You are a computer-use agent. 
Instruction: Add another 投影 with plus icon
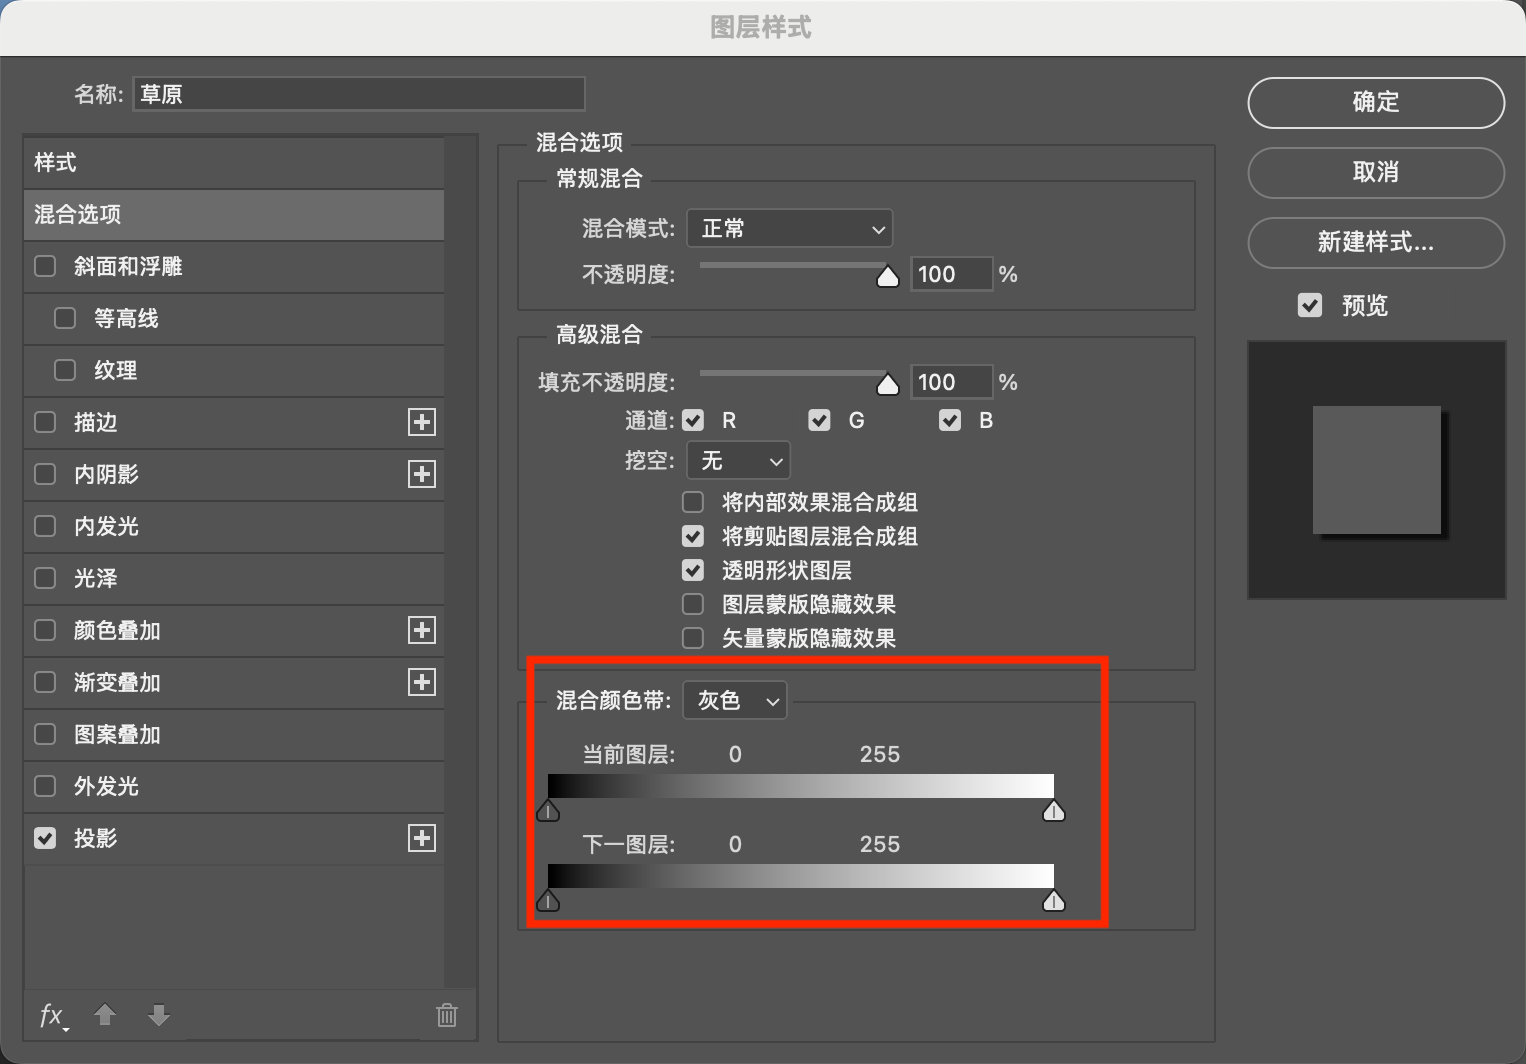[x=422, y=838]
